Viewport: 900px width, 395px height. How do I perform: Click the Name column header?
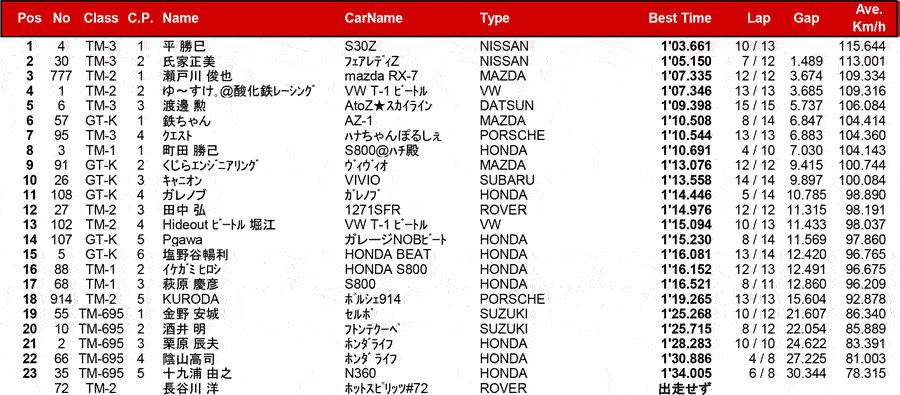click(180, 18)
